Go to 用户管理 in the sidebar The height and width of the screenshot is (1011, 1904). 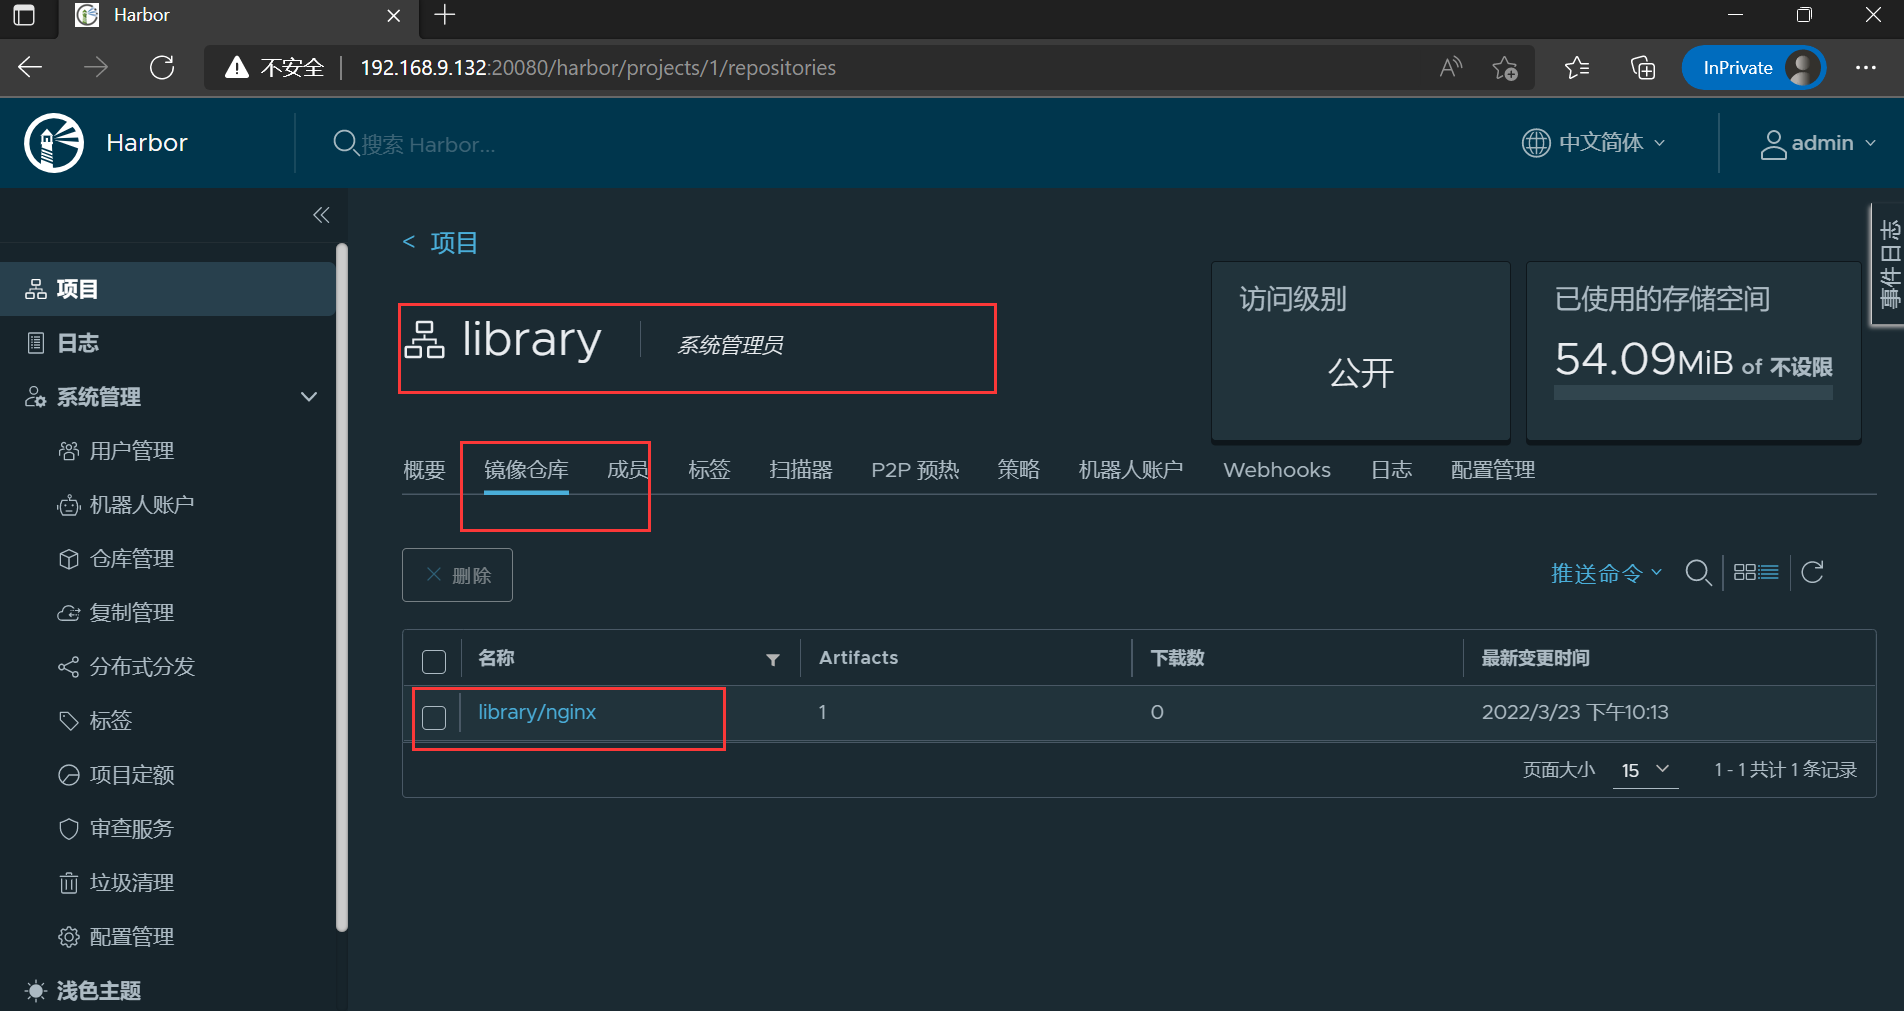(131, 451)
